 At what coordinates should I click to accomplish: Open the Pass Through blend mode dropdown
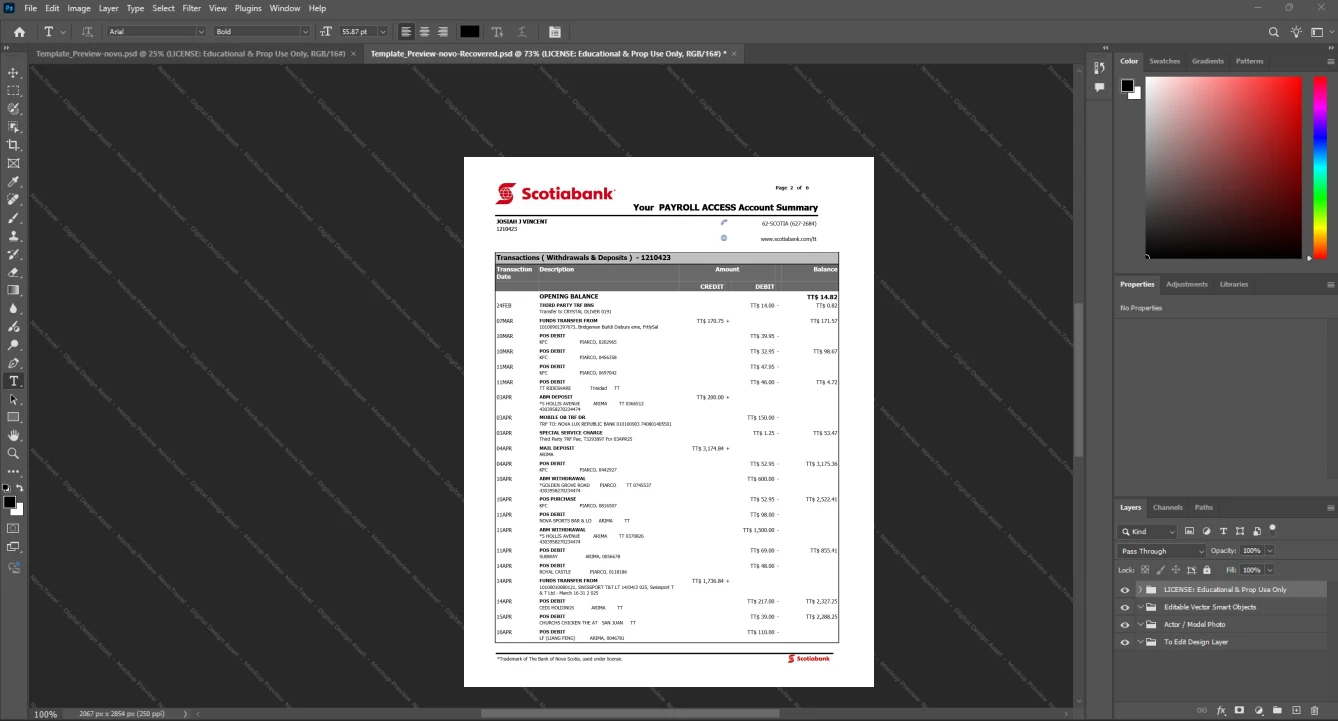(x=1162, y=551)
